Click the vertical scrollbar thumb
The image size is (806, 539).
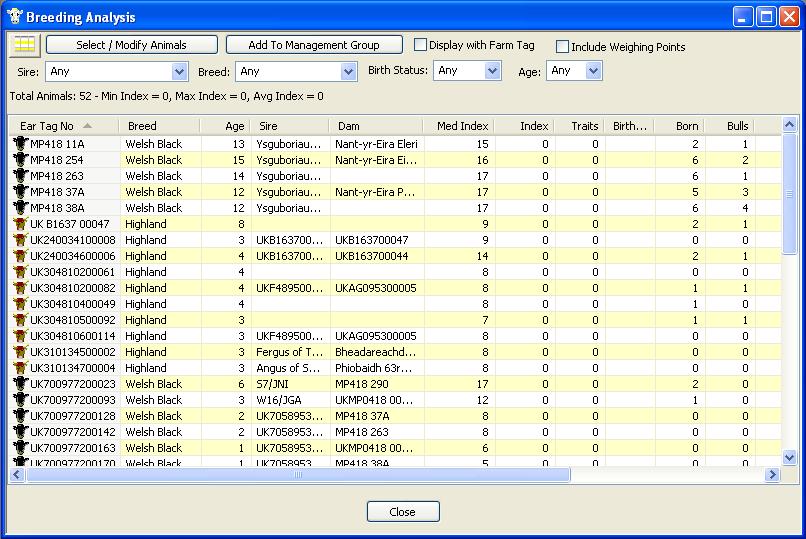click(x=790, y=194)
